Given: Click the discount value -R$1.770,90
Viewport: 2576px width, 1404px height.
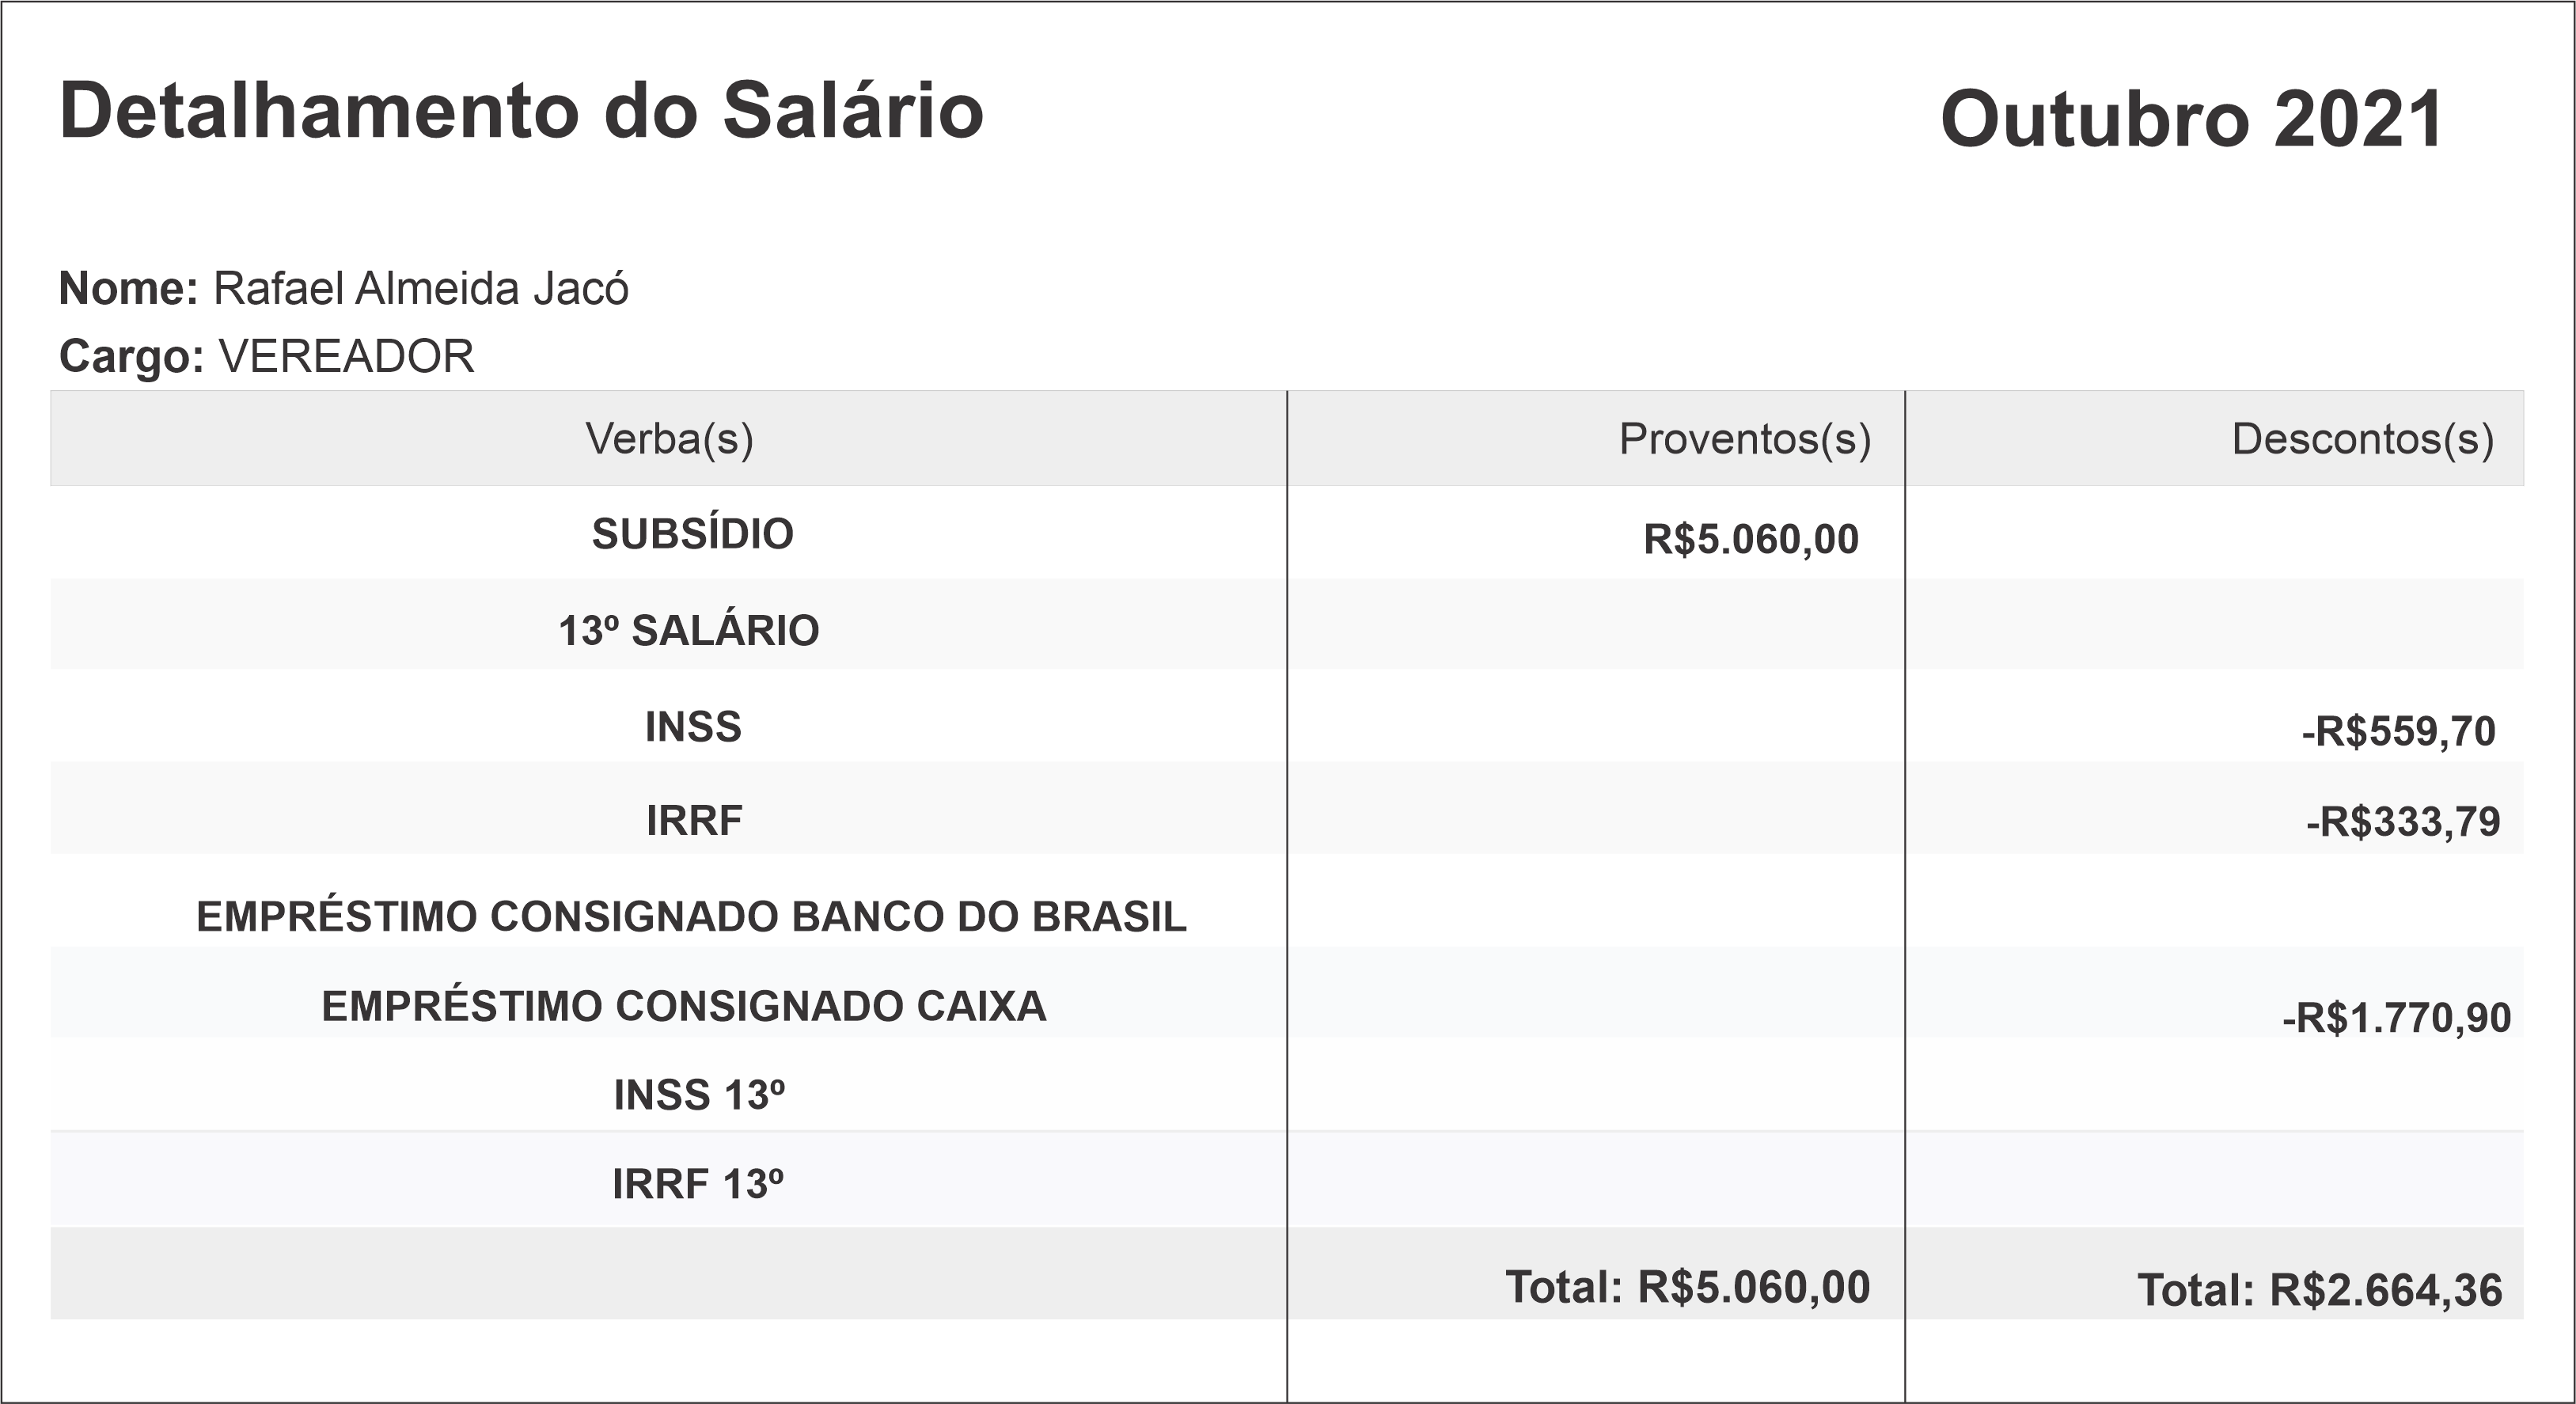Looking at the screenshot, I should click(x=2396, y=1018).
